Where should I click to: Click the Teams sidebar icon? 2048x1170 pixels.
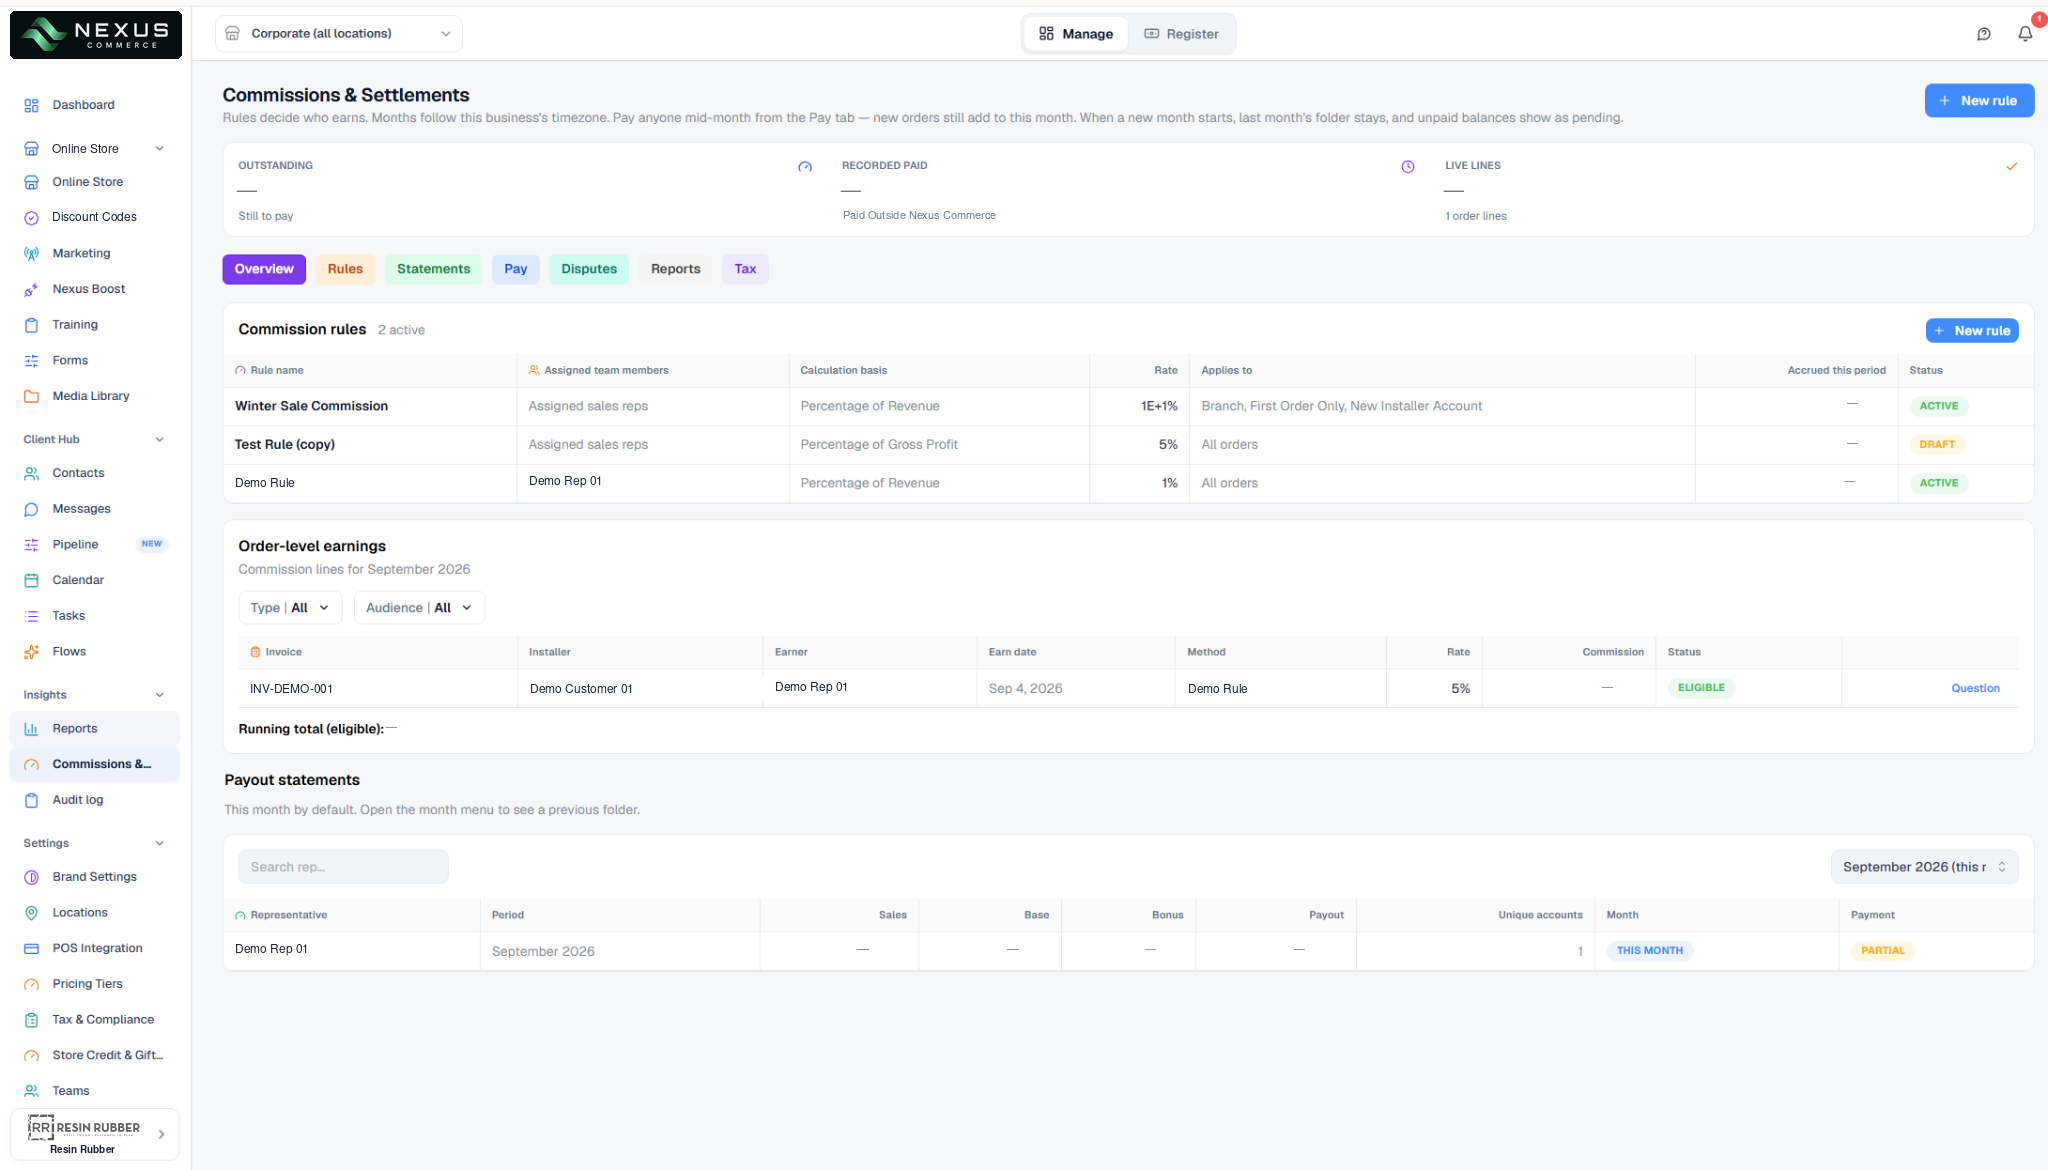(x=31, y=1091)
